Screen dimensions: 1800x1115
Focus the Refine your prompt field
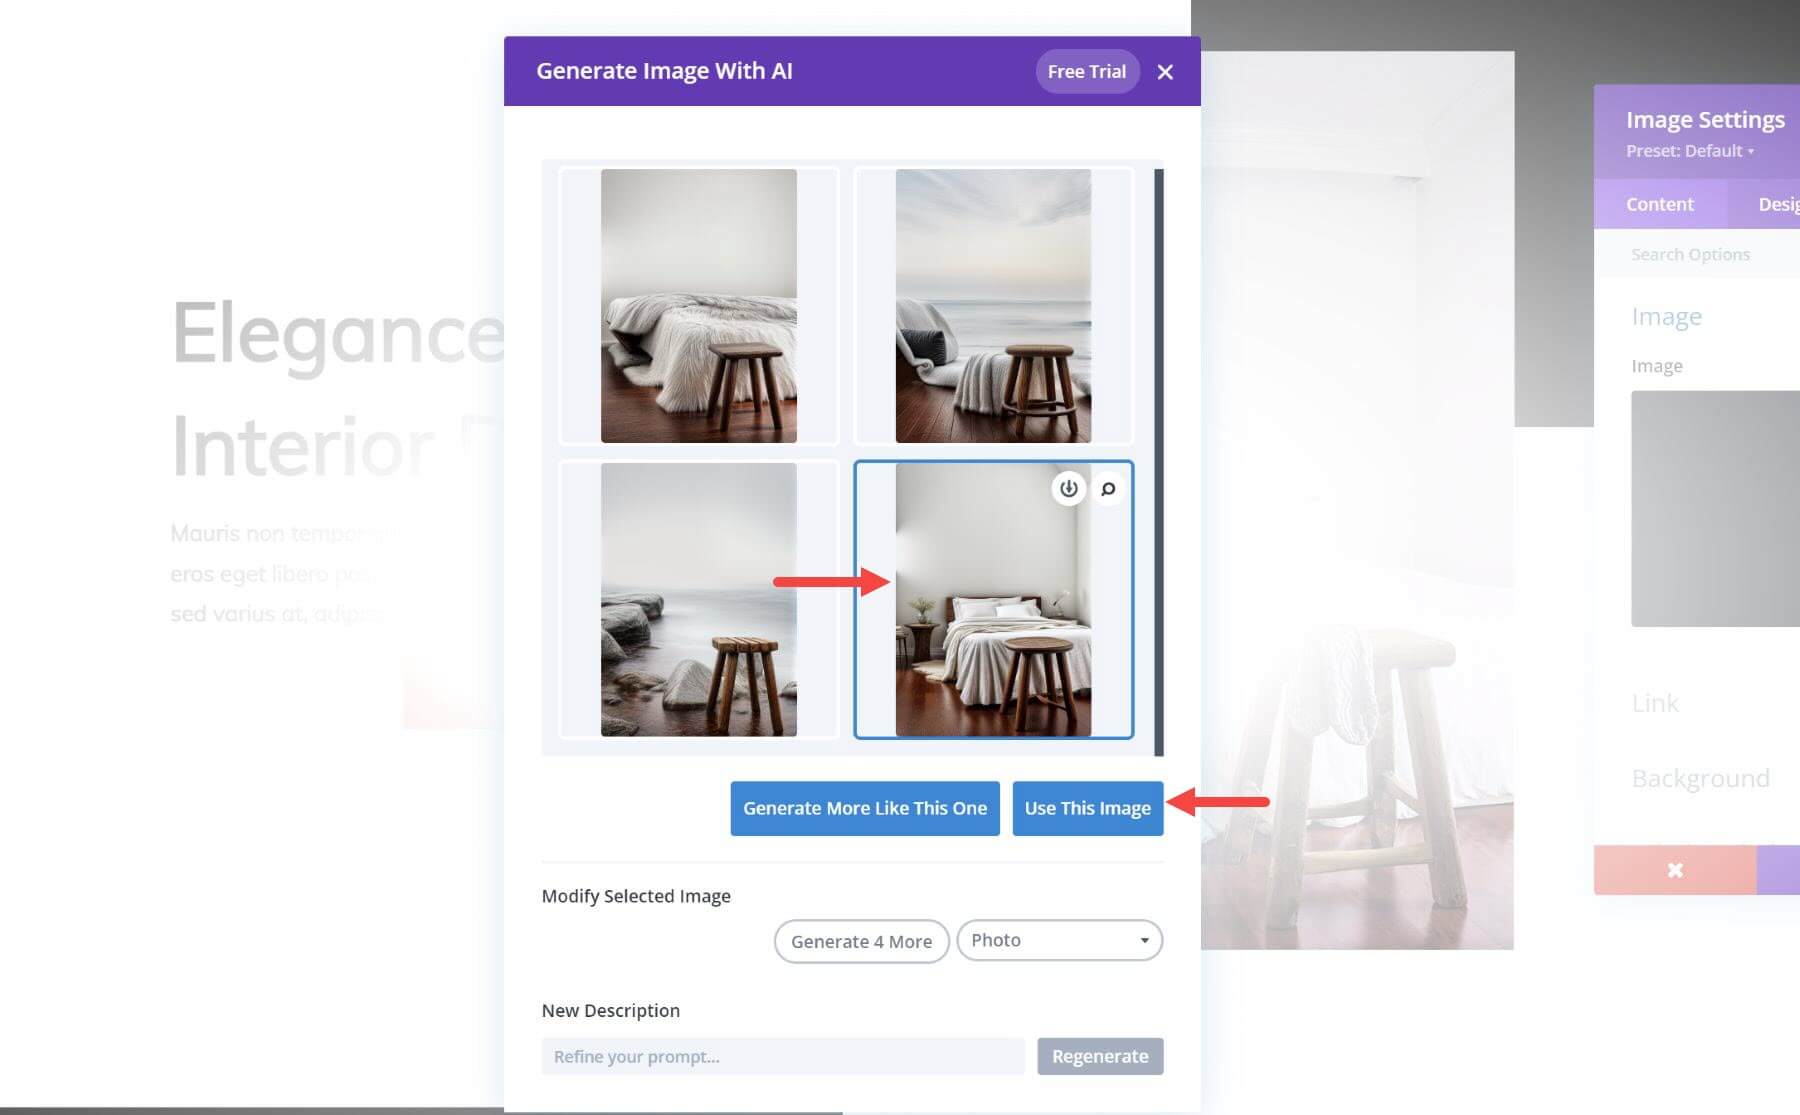coord(783,1056)
